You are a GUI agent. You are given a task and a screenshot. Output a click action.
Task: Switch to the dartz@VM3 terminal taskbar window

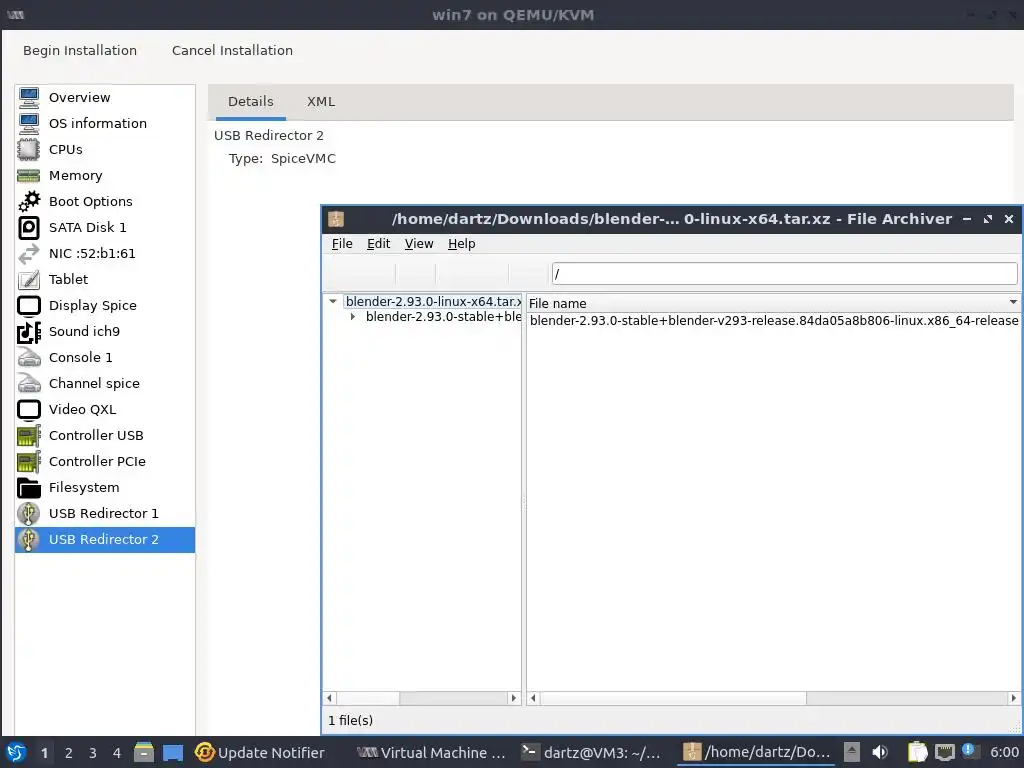click(592, 752)
